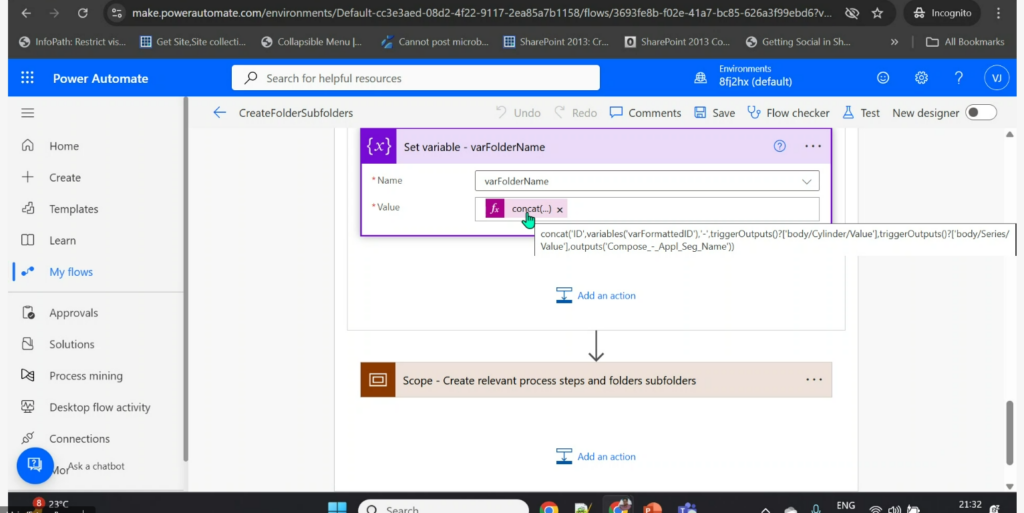The height and width of the screenshot is (513, 1024).
Task: Open the help question mark in header
Action: [x=959, y=78]
